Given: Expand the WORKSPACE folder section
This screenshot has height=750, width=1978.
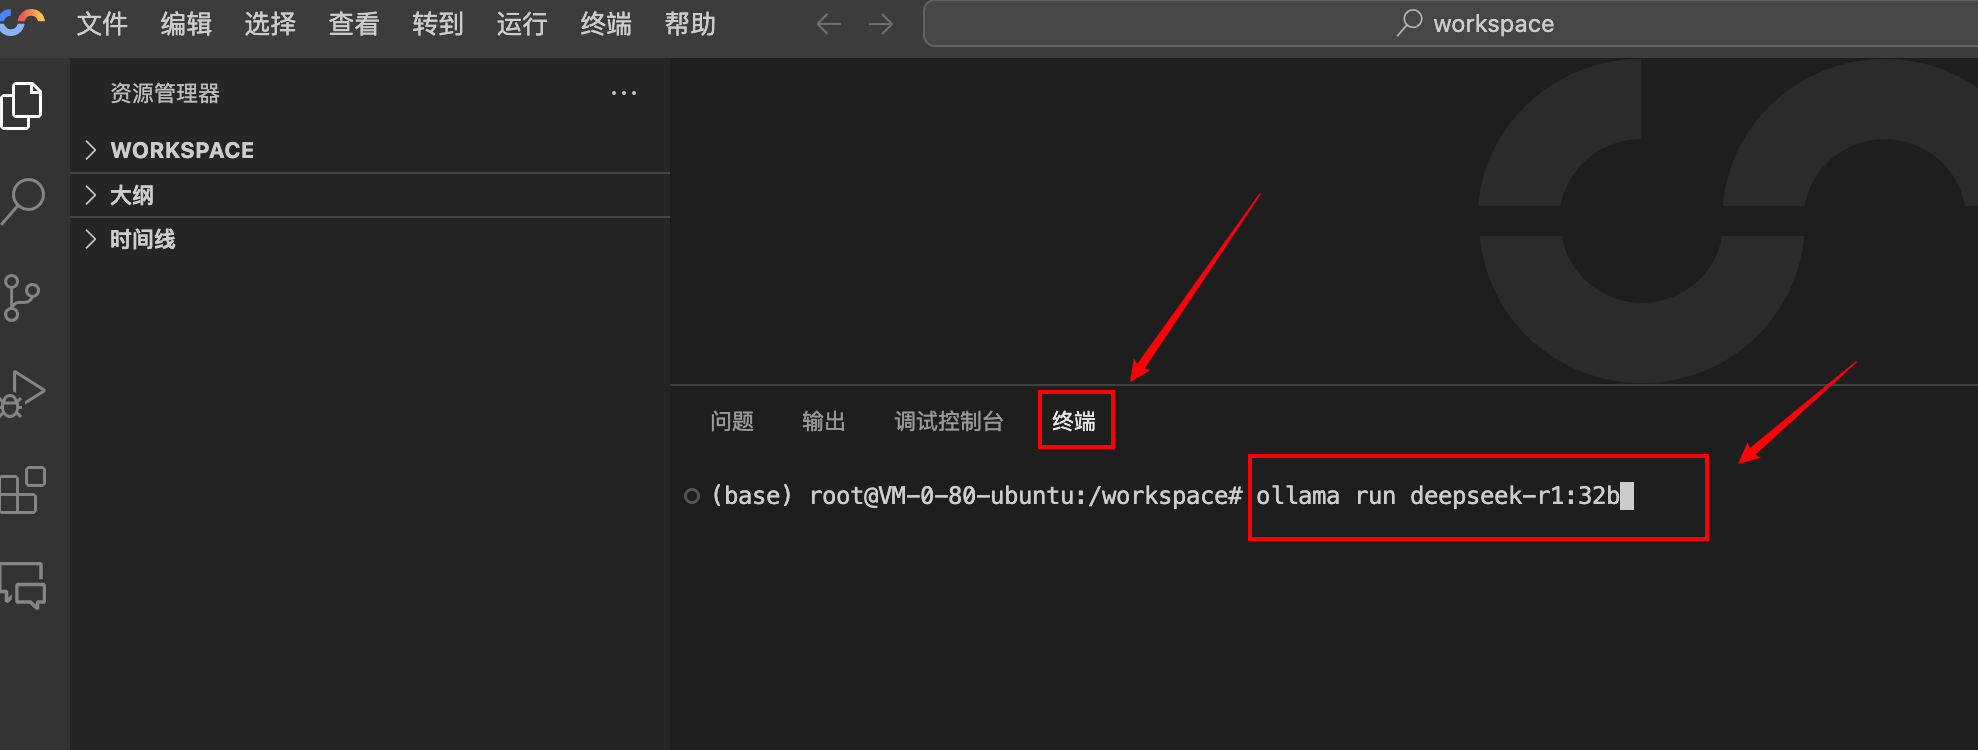Looking at the screenshot, I should tap(181, 150).
